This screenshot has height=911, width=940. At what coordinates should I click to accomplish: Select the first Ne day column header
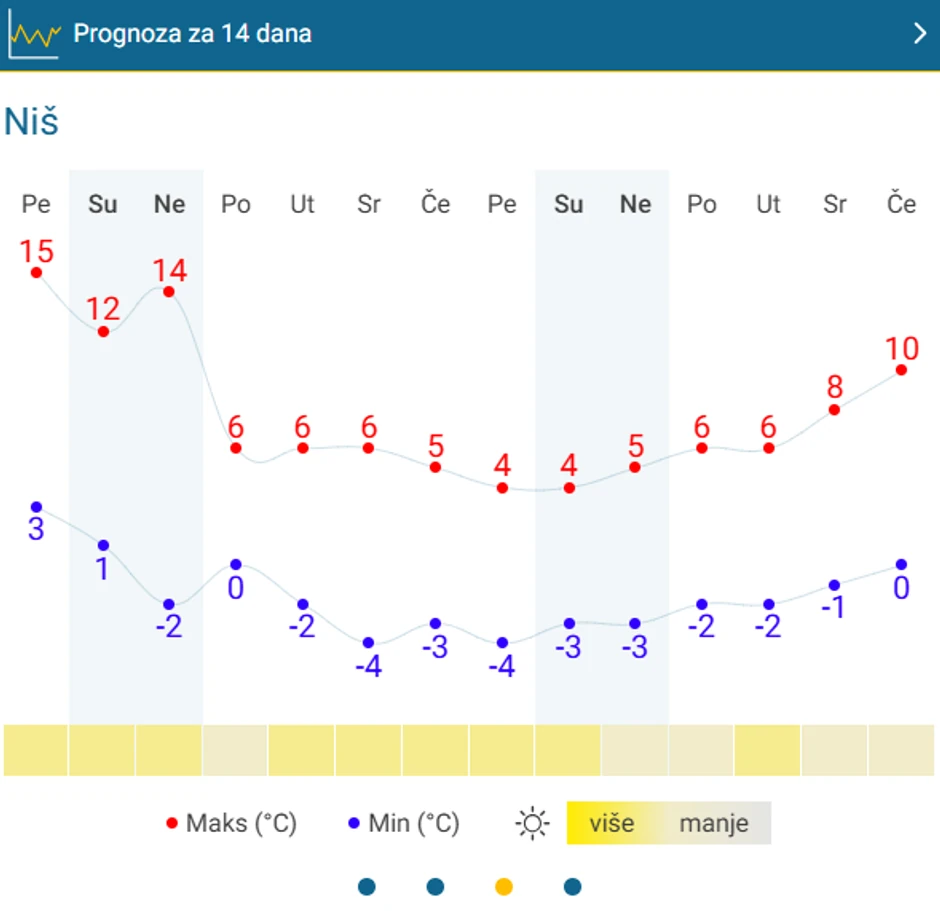point(169,205)
